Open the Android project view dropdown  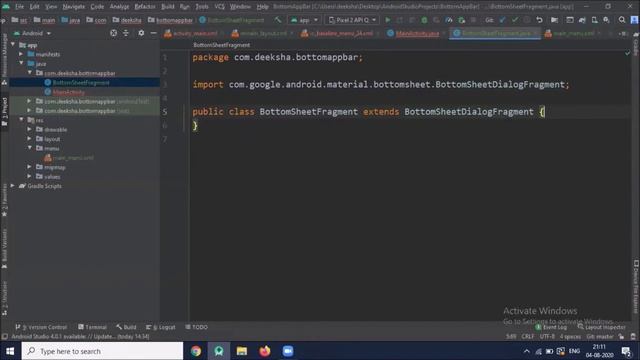pos(33,33)
